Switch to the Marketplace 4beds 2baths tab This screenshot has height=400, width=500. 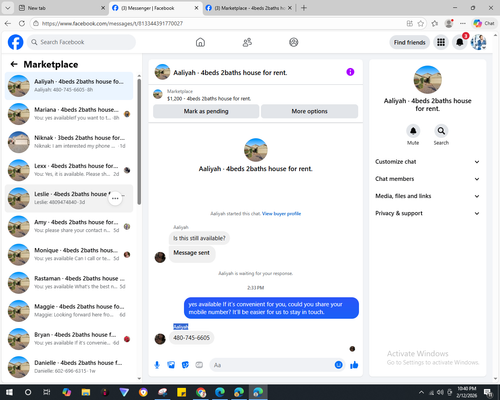click(x=248, y=8)
